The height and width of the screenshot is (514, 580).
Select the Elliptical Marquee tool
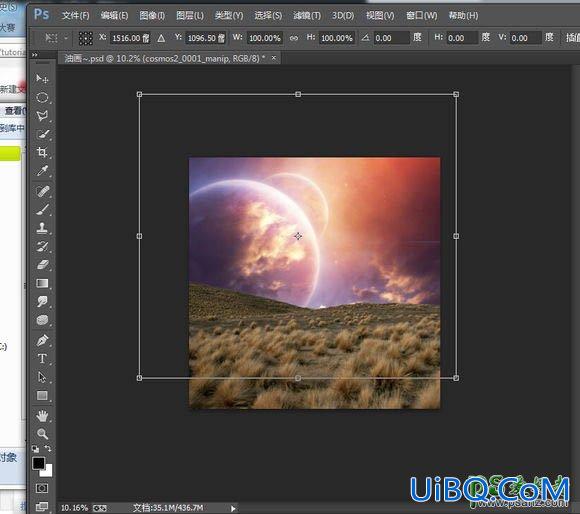pyautogui.click(x=42, y=97)
